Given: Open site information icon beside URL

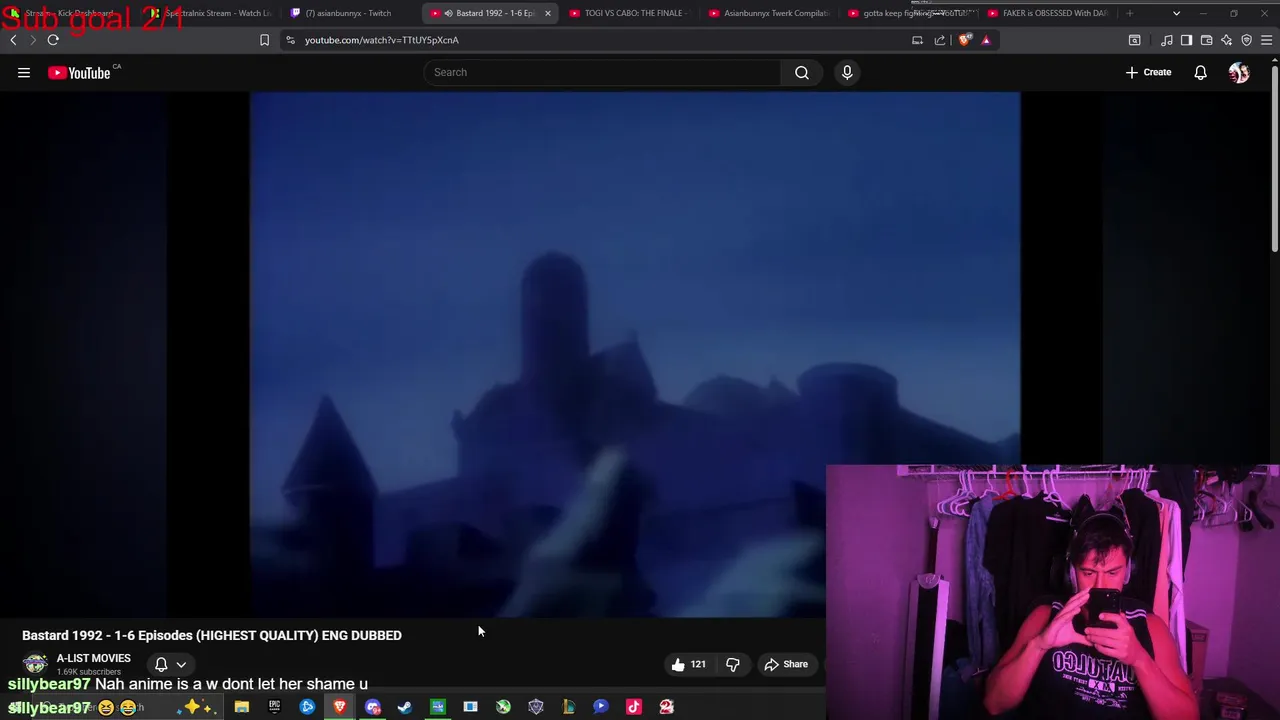Looking at the screenshot, I should (290, 40).
